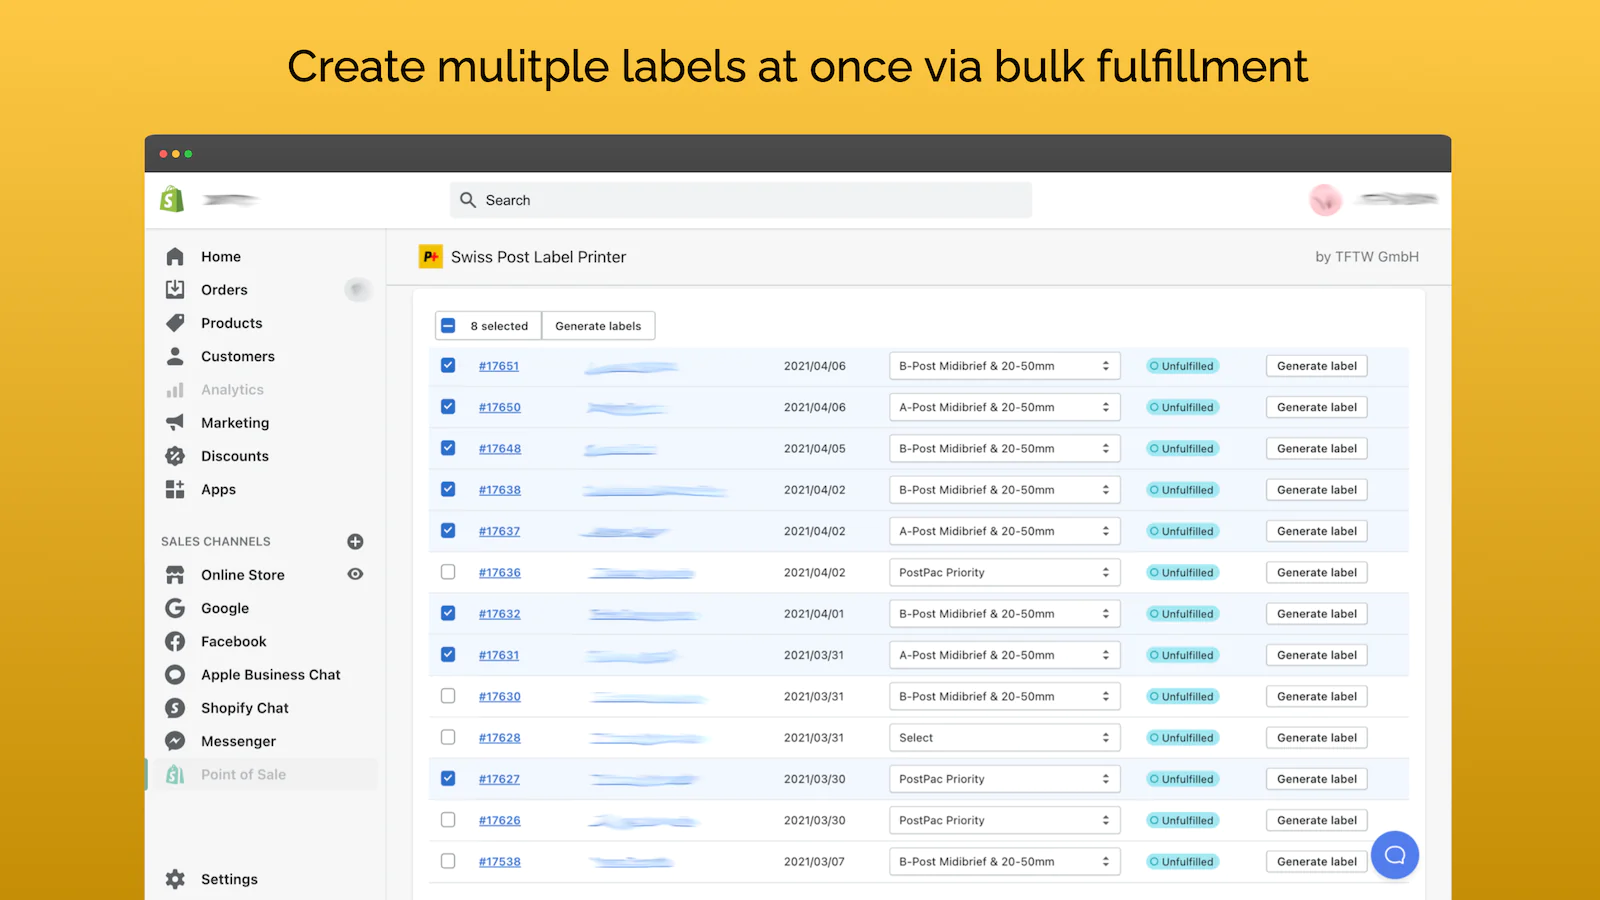Image resolution: width=1600 pixels, height=900 pixels.
Task: Uncheck order #17651
Action: [x=448, y=365]
